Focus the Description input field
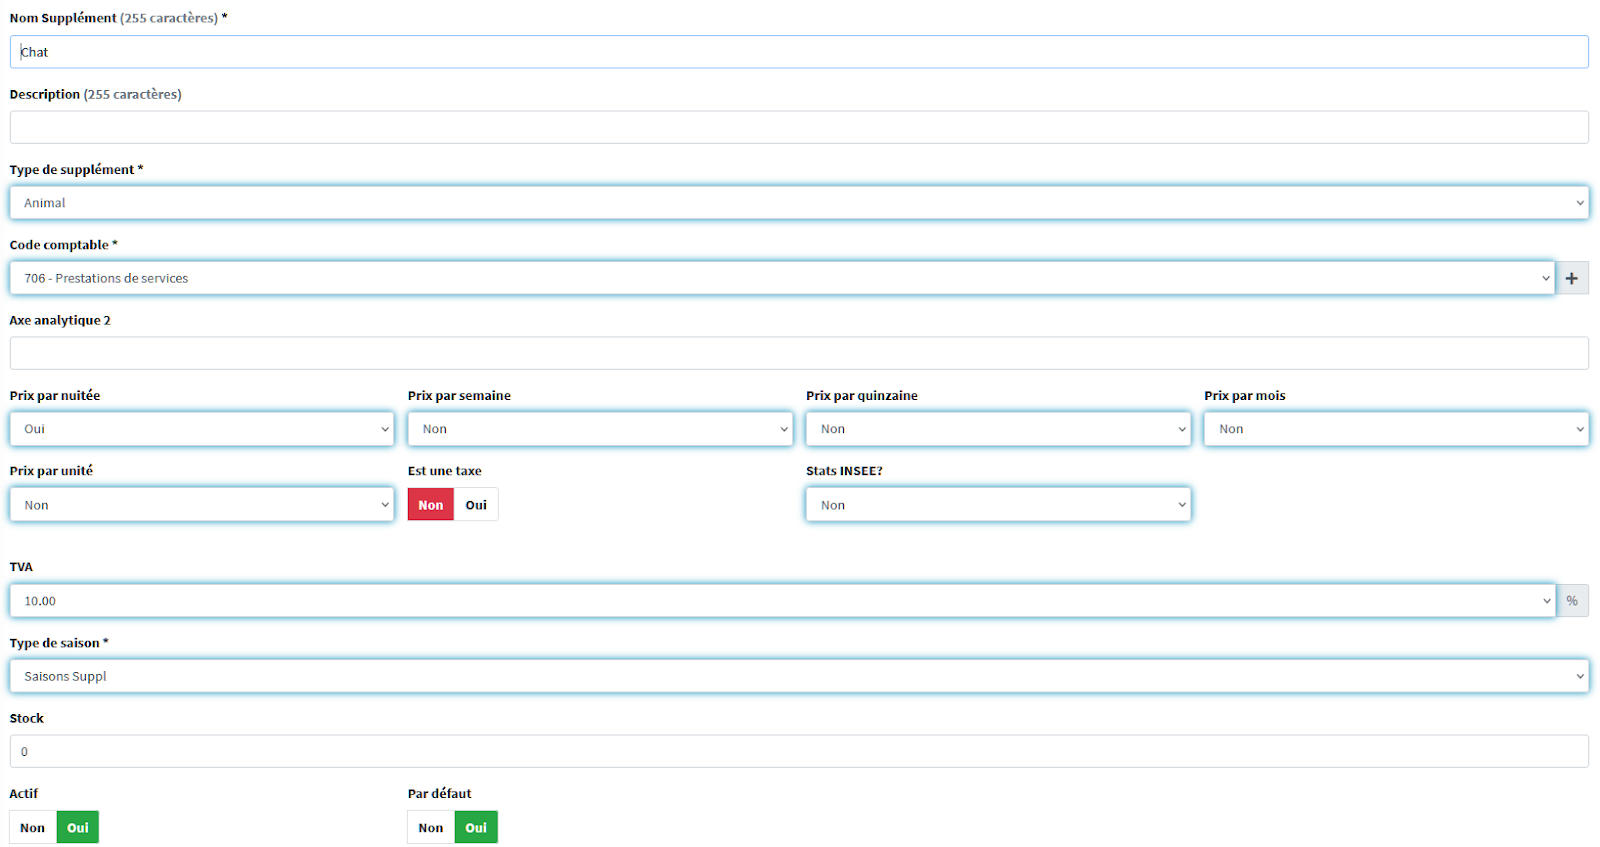The width and height of the screenshot is (1600, 847). (x=798, y=127)
